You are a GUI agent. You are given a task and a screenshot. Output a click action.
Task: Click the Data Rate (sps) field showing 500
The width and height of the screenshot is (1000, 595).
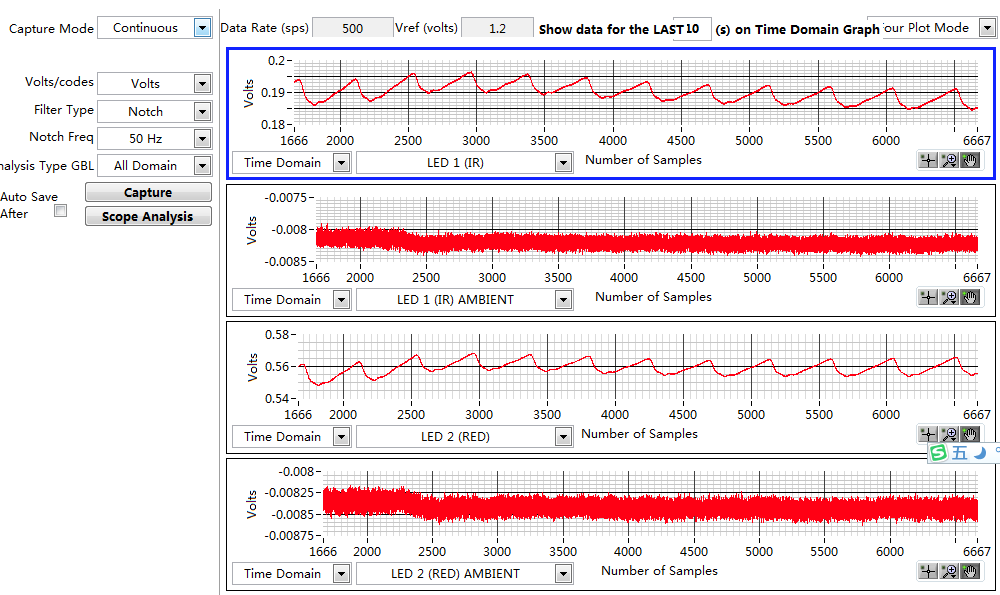click(x=352, y=28)
